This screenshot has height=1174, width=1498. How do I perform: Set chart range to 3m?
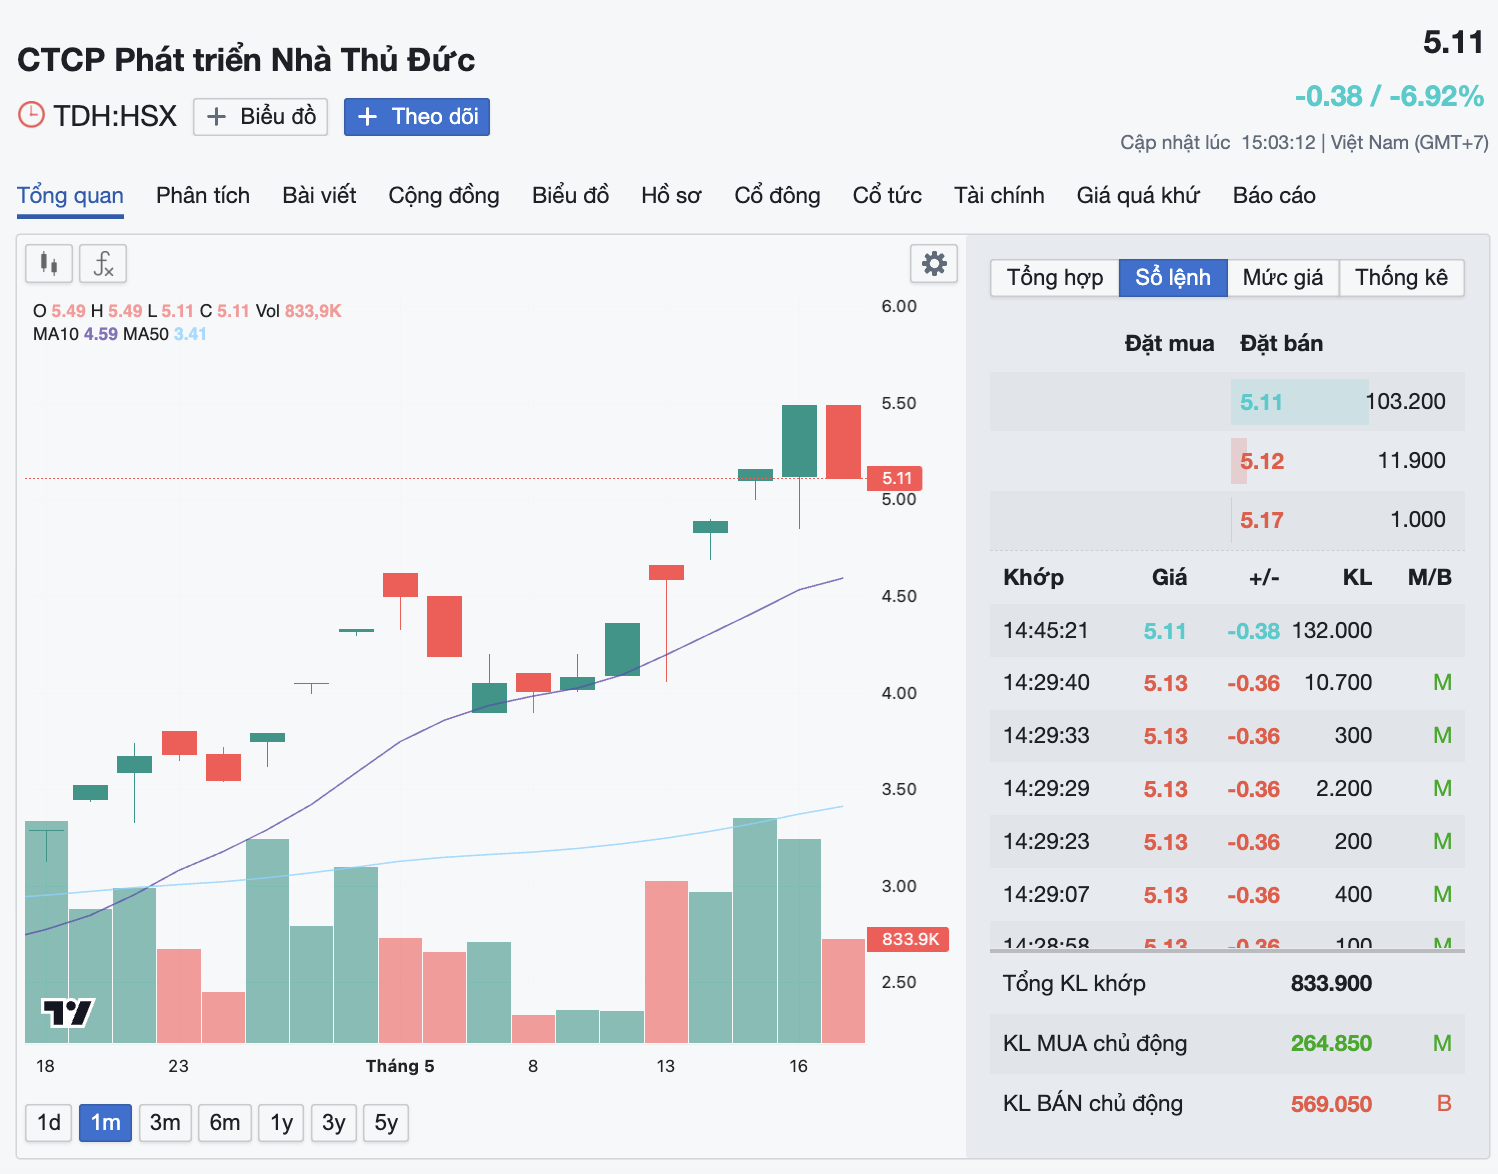pos(165,1123)
